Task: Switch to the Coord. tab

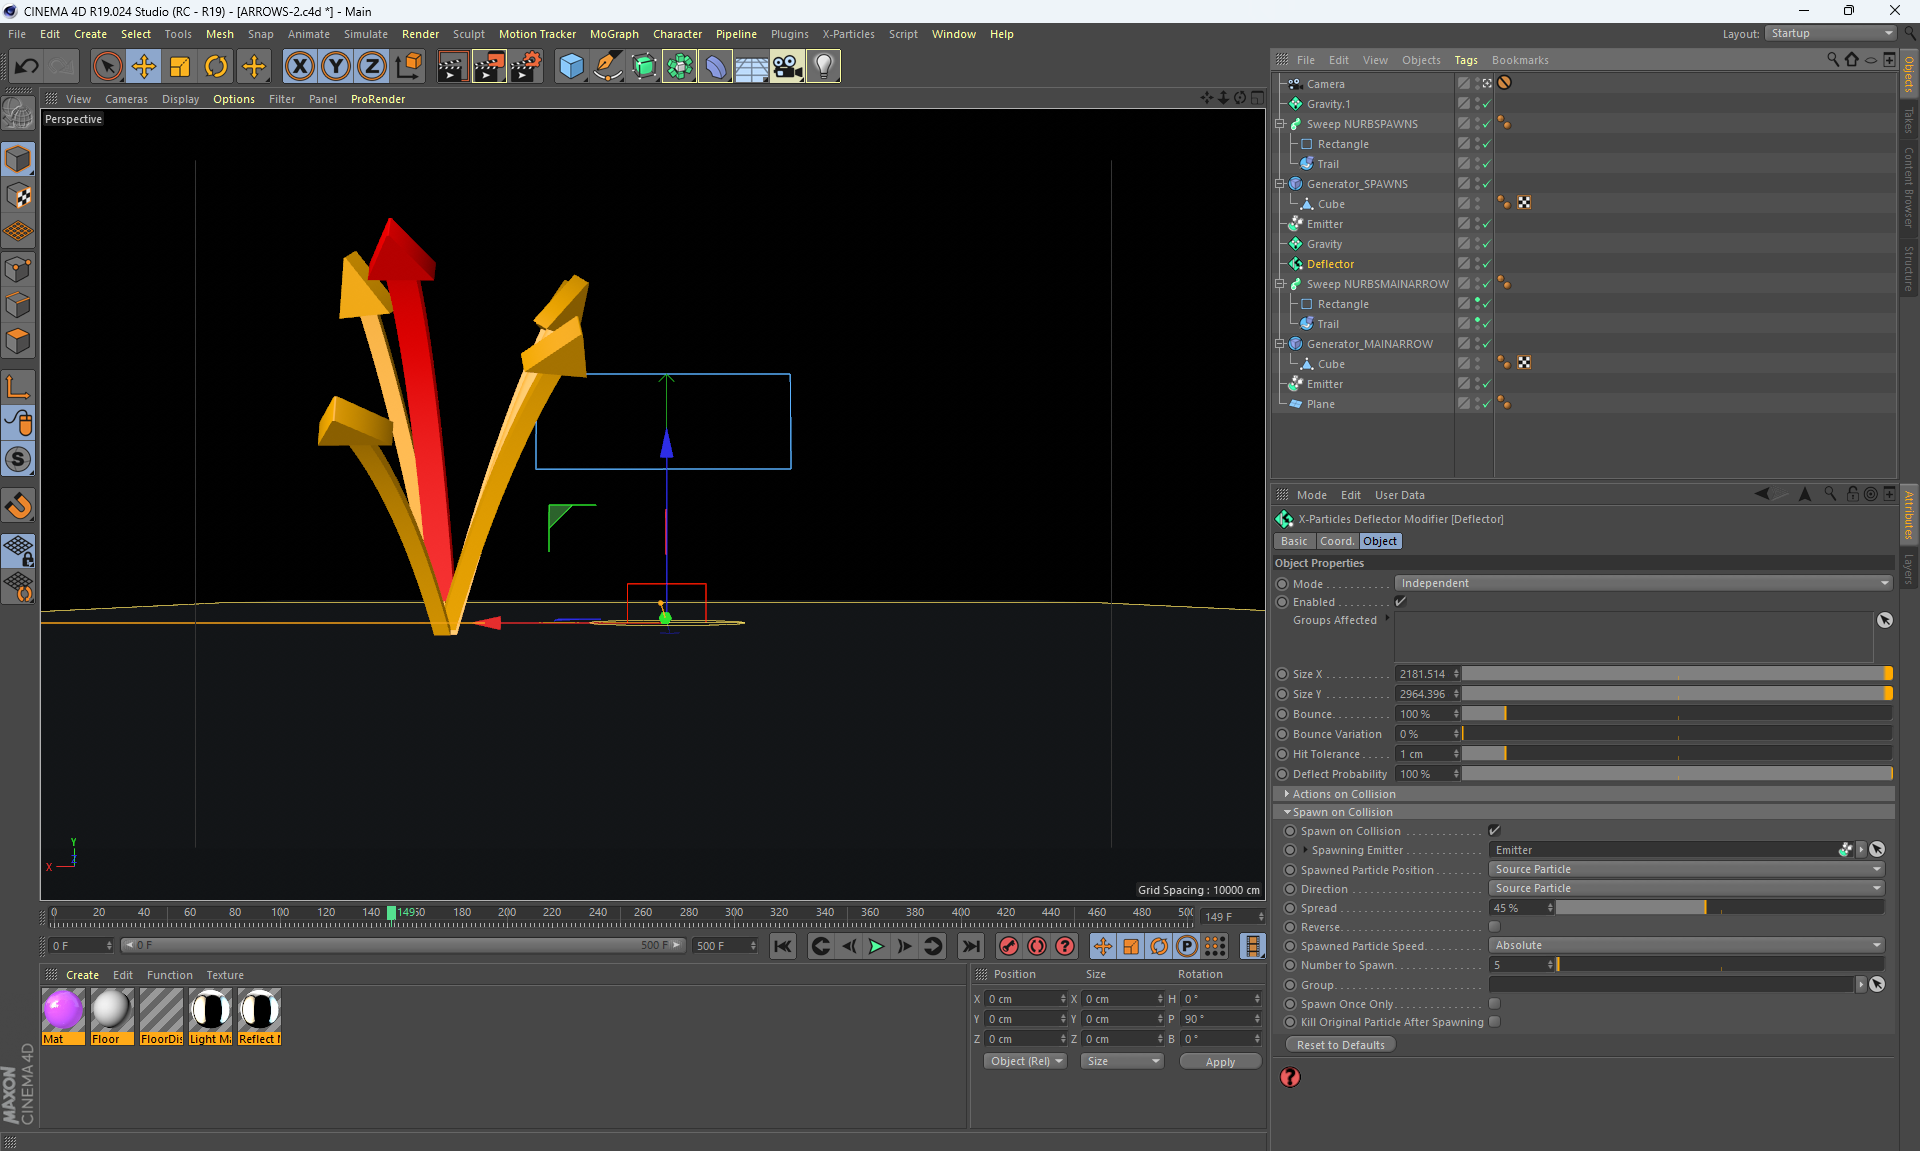Action: [1336, 541]
